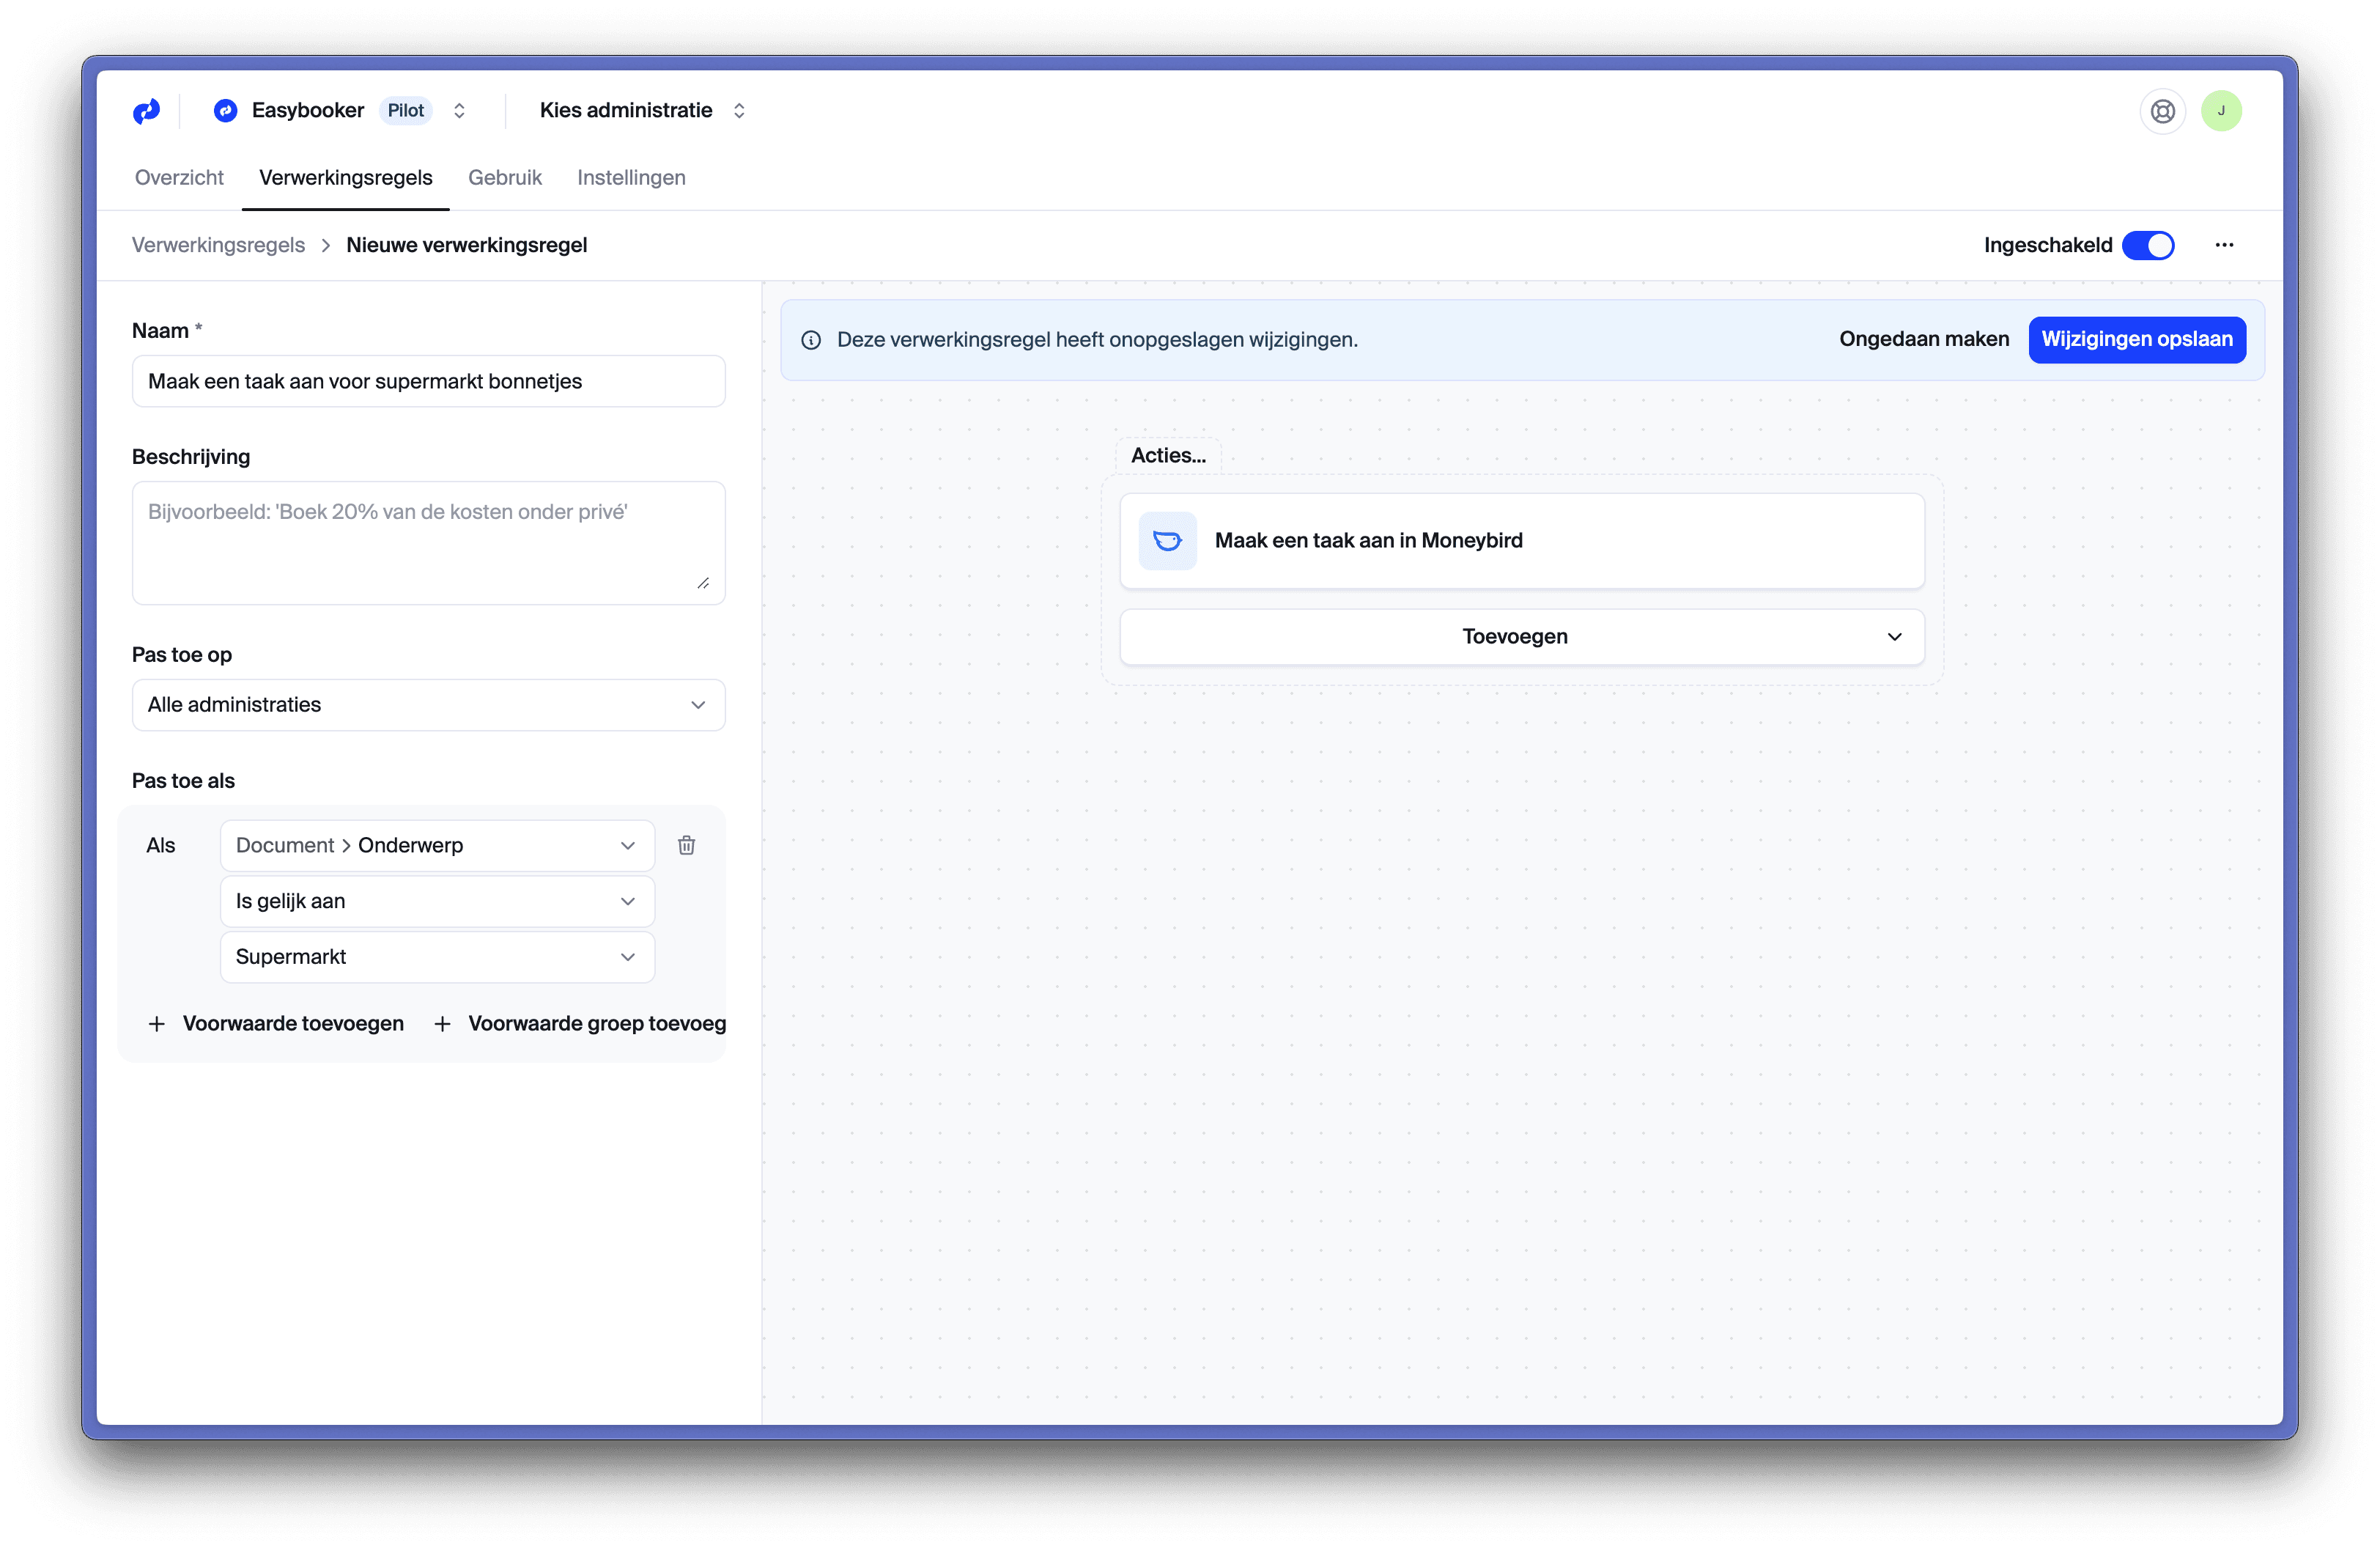This screenshot has width=2380, height=1548.
Task: Open the user avatar J menu
Action: 2221,111
